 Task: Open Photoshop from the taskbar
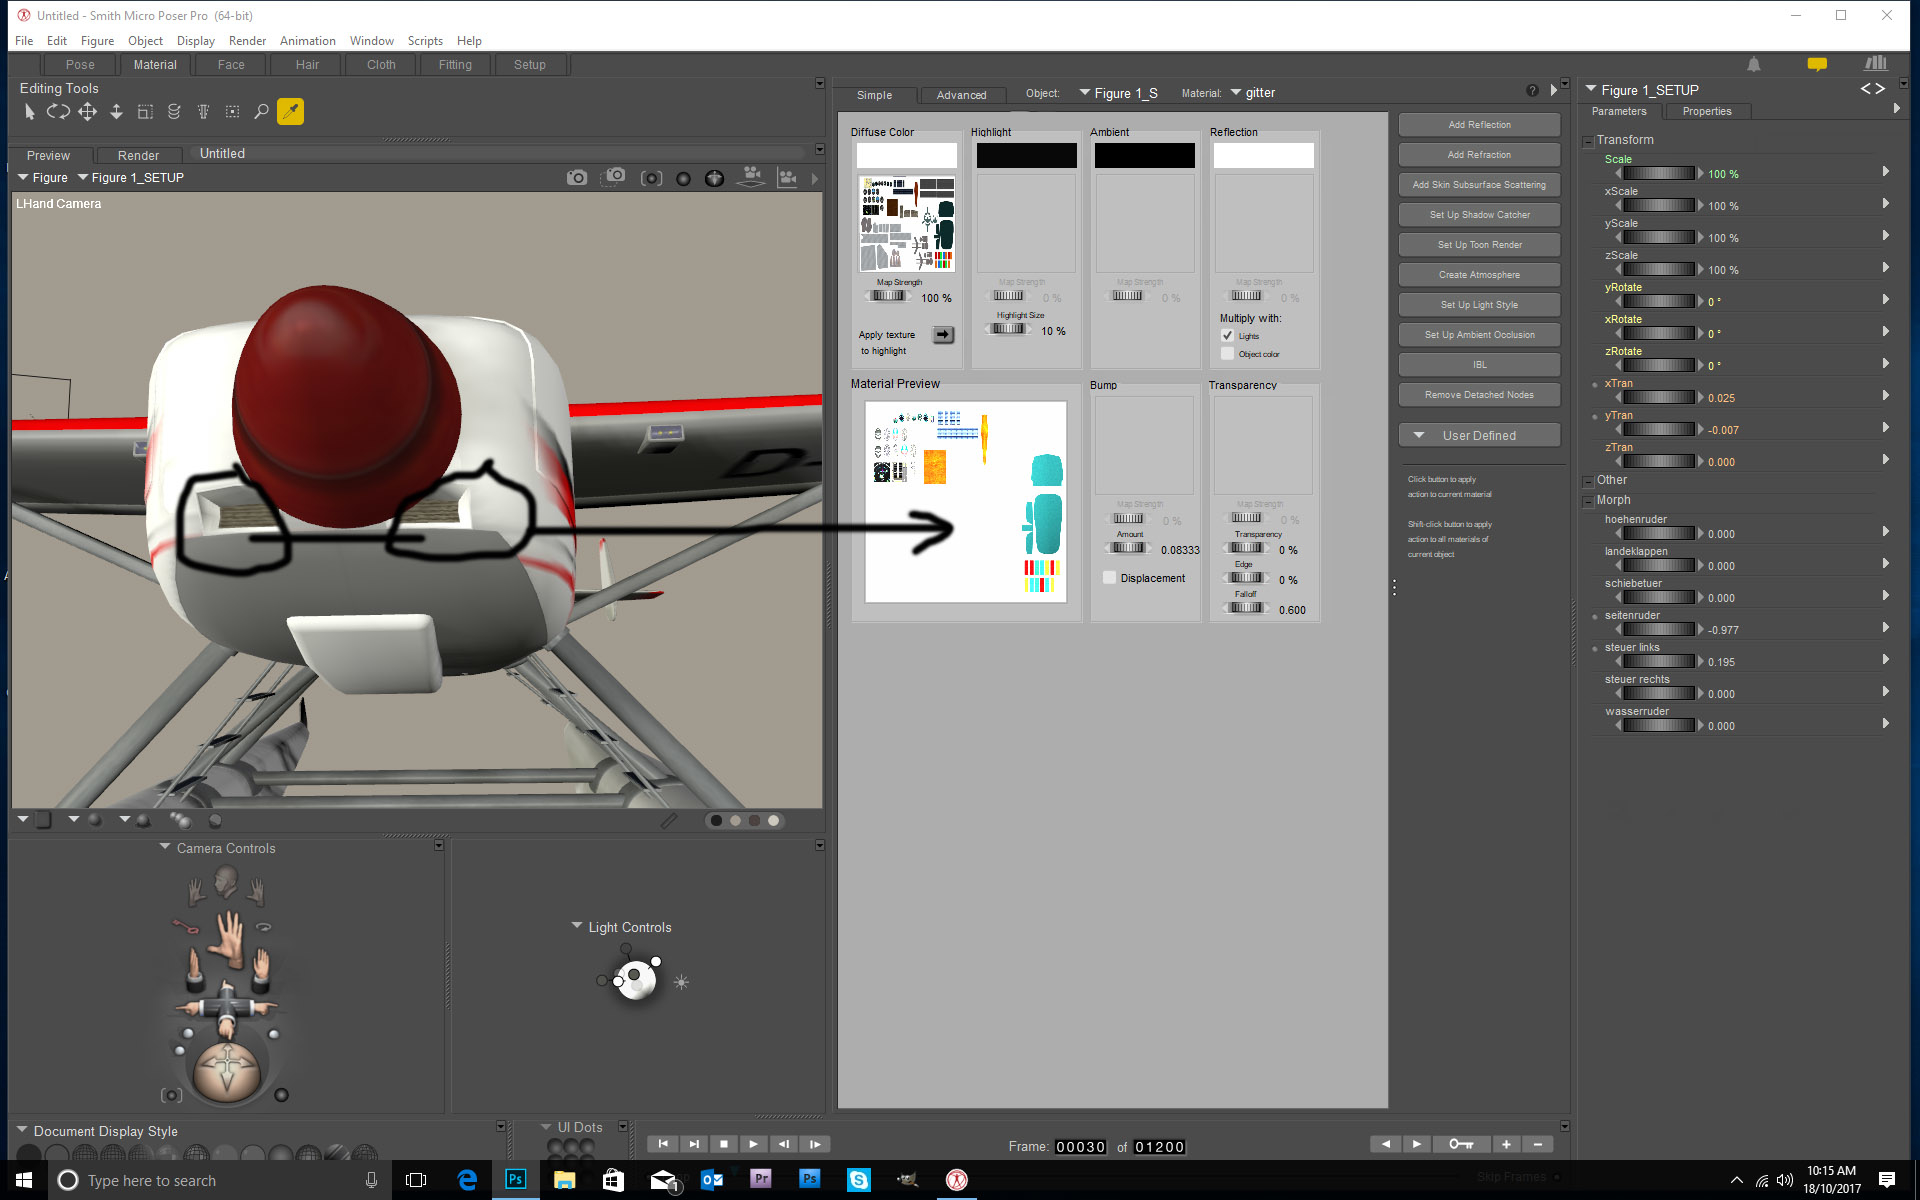(x=515, y=1180)
